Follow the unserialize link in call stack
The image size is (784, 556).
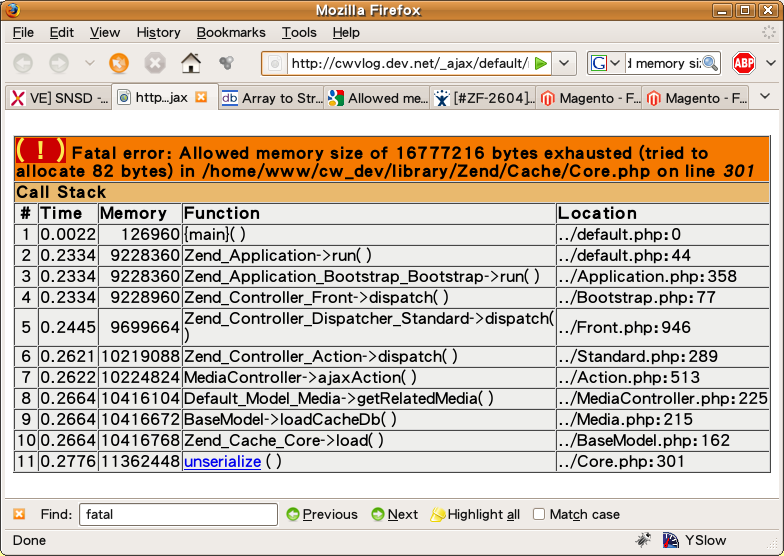pos(222,461)
